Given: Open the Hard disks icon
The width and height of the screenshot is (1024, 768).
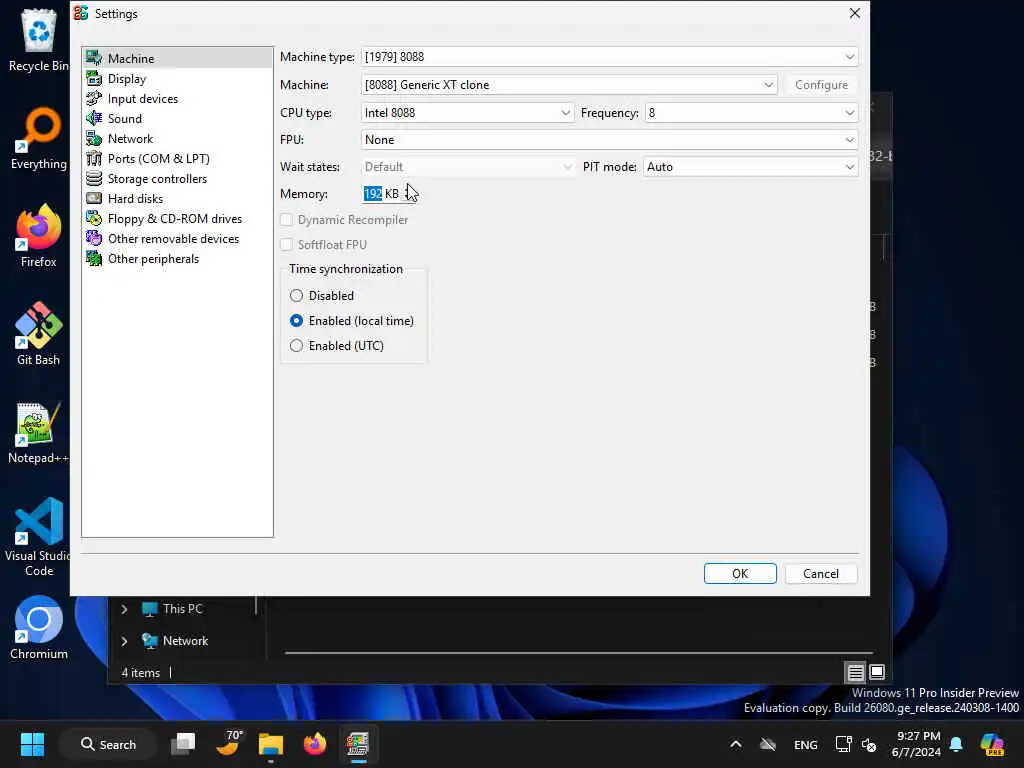Looking at the screenshot, I should (94, 199).
